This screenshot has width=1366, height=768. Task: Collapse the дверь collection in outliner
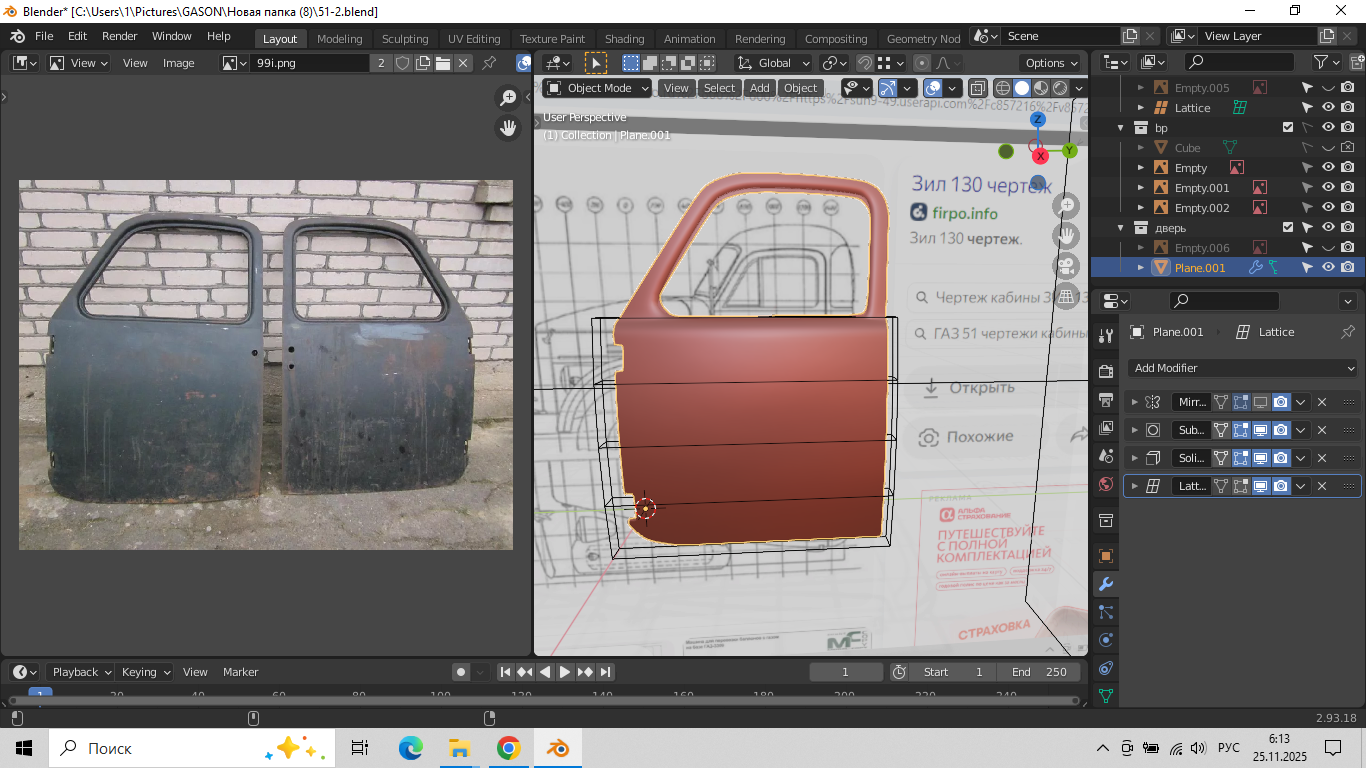click(x=1122, y=228)
